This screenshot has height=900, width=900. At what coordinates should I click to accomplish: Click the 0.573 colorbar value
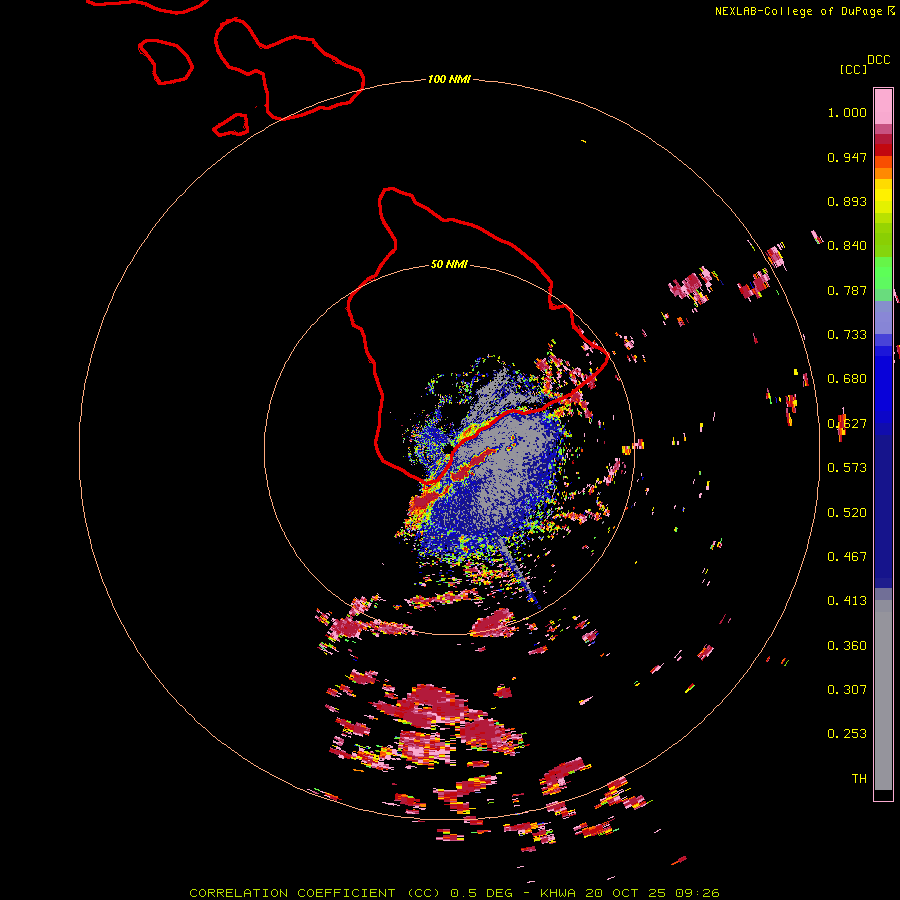[847, 468]
